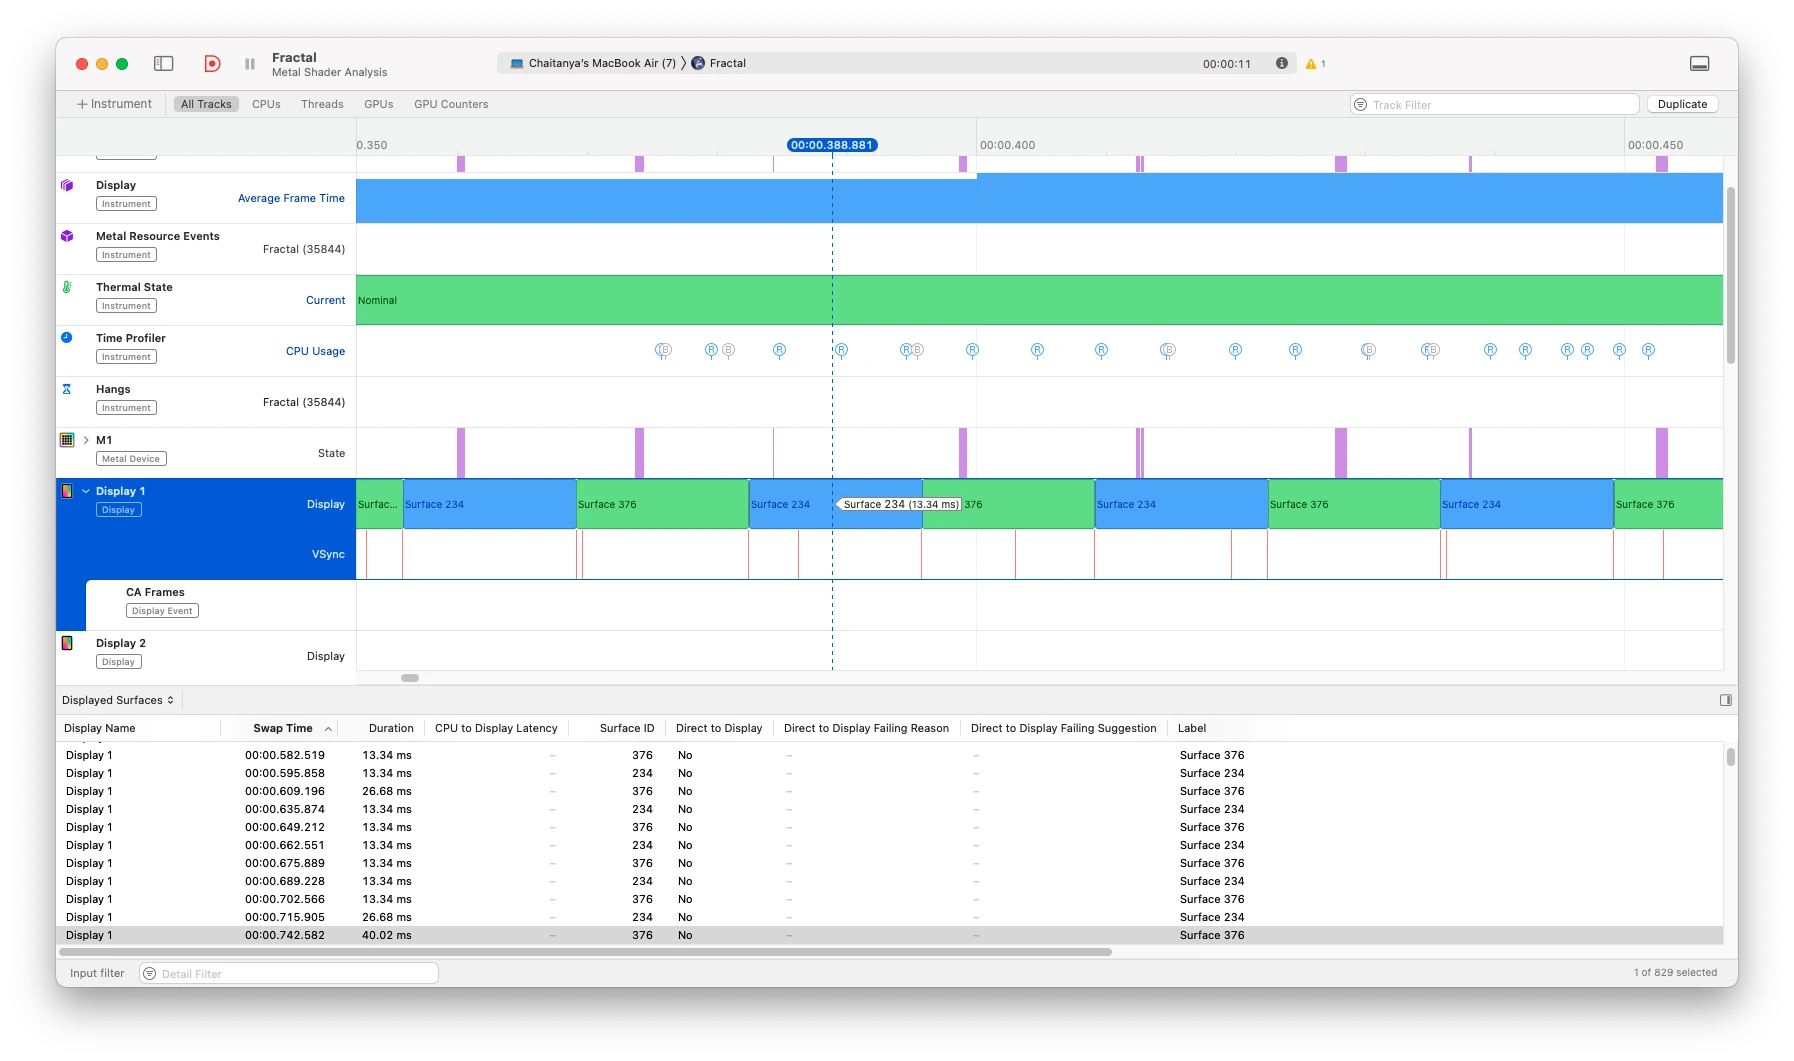The width and height of the screenshot is (1794, 1061).
Task: Select the Display 2 track icon
Action: [67, 643]
